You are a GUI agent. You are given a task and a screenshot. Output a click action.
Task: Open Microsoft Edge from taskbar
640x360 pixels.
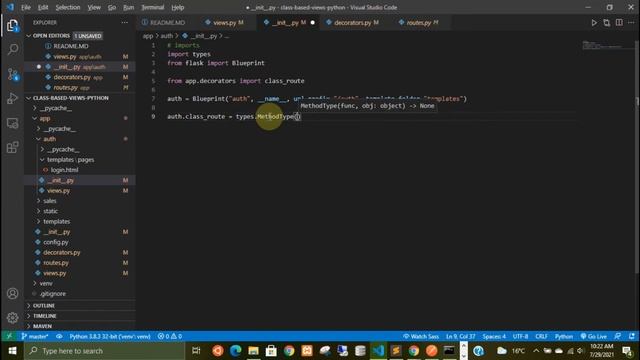point(236,351)
